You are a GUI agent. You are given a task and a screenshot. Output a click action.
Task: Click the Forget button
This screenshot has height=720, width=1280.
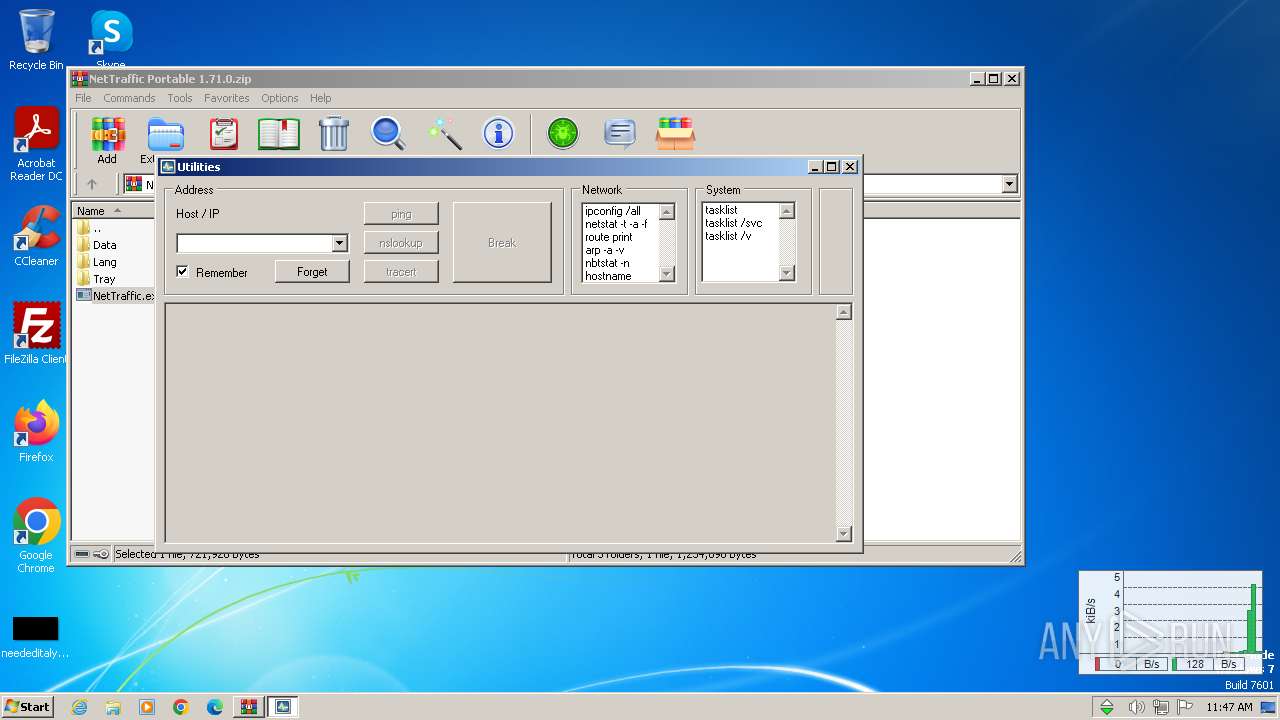pos(312,271)
